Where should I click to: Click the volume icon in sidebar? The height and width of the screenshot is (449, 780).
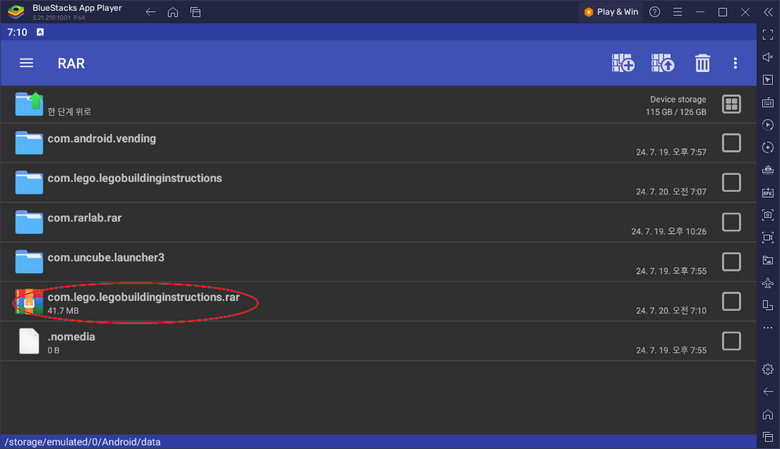point(768,57)
